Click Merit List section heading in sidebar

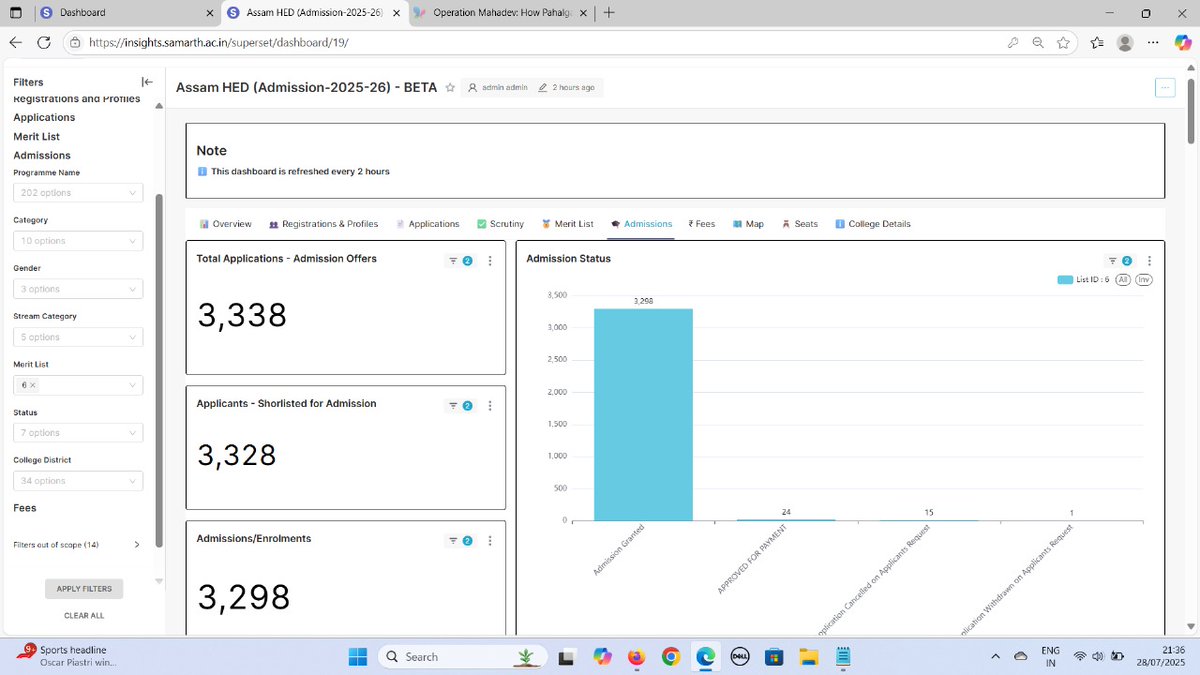36,136
